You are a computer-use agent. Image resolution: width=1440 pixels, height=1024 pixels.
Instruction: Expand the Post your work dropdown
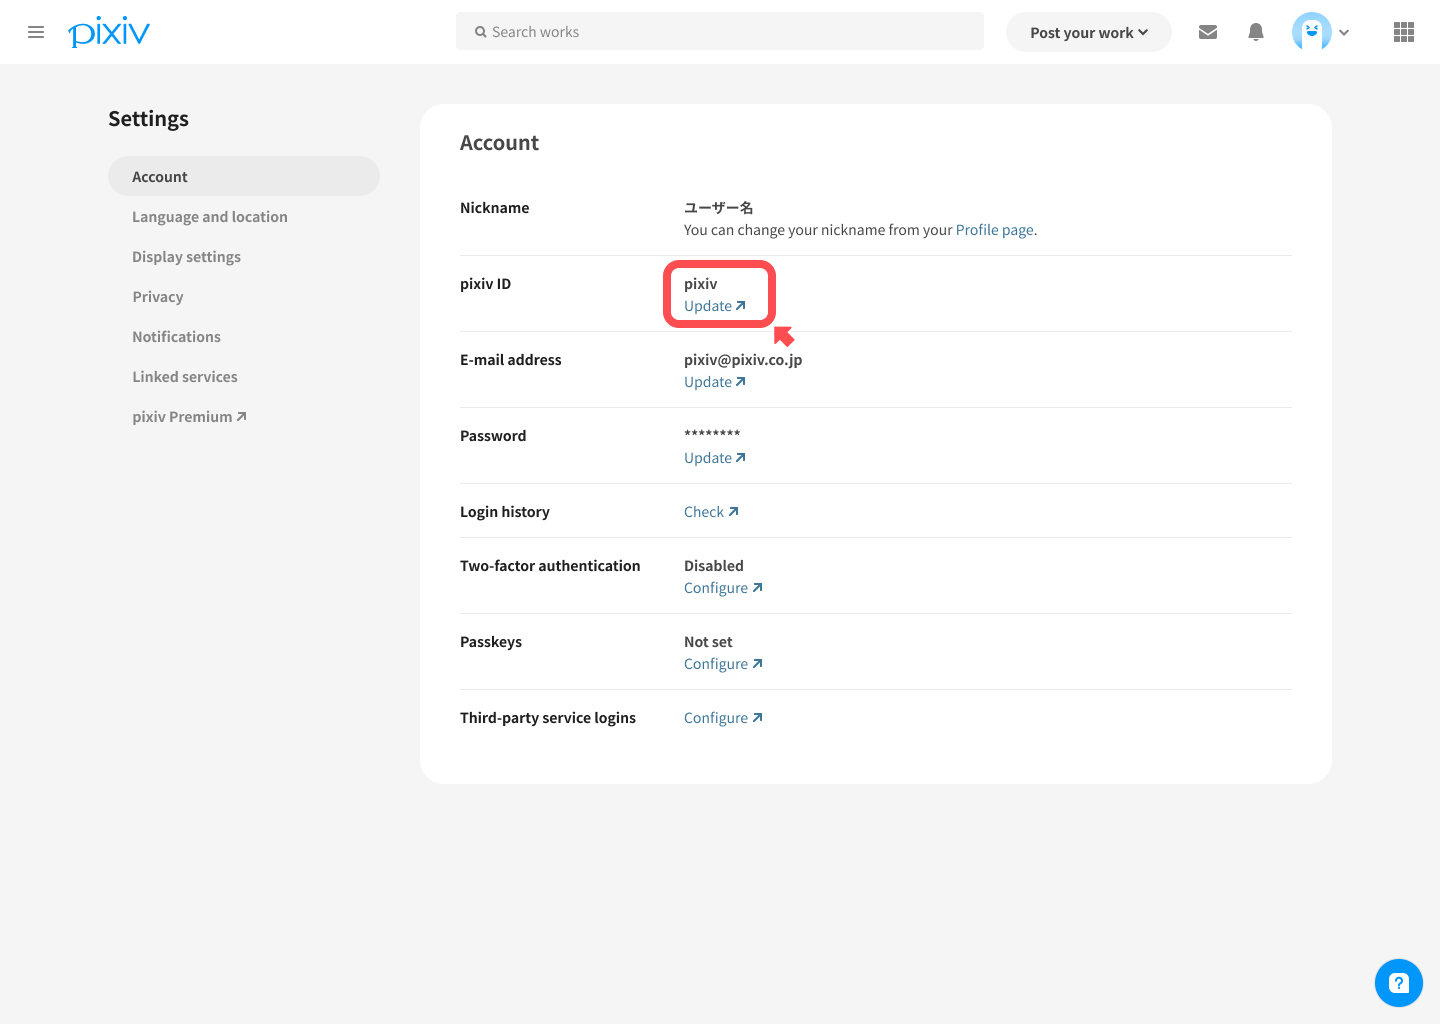click(x=1088, y=31)
